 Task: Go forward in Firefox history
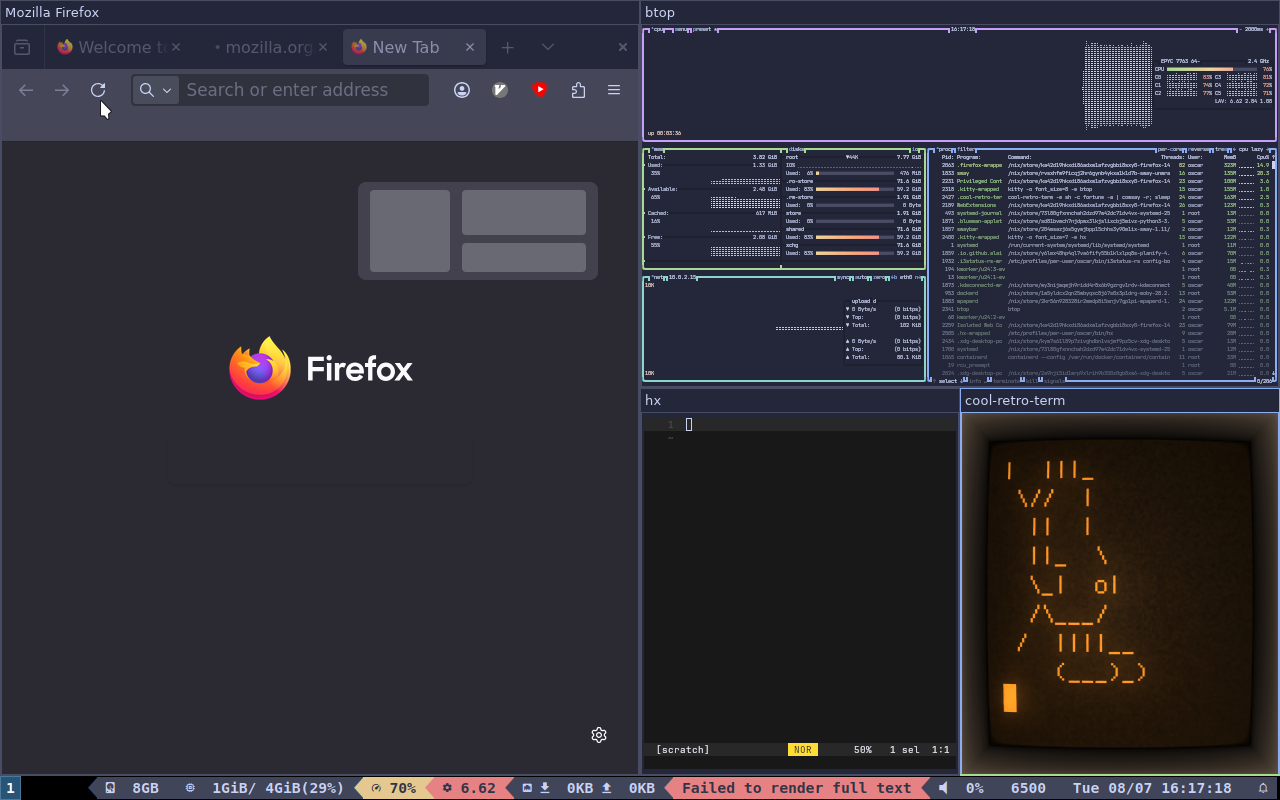[x=62, y=90]
